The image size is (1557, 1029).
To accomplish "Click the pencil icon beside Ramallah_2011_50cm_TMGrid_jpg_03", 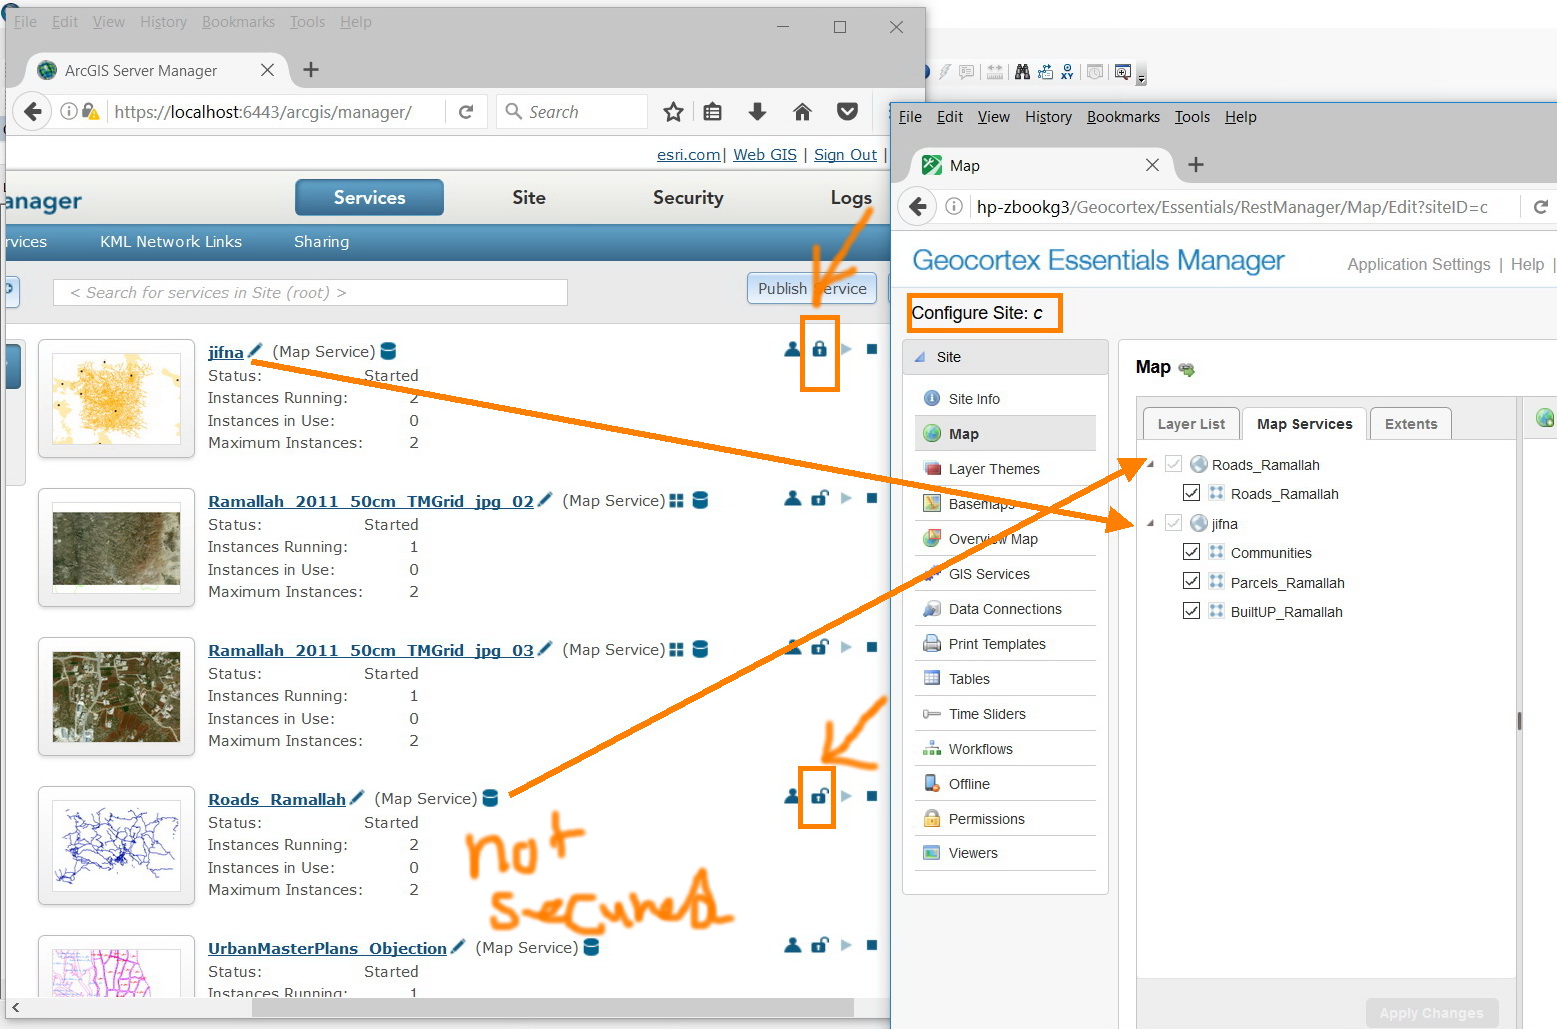I will (x=545, y=649).
